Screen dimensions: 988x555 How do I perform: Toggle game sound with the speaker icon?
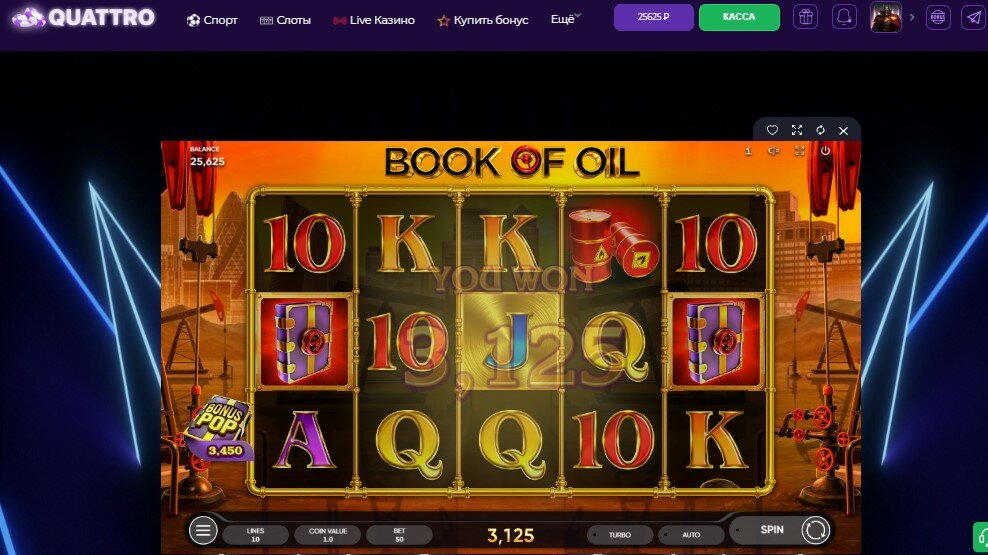774,151
